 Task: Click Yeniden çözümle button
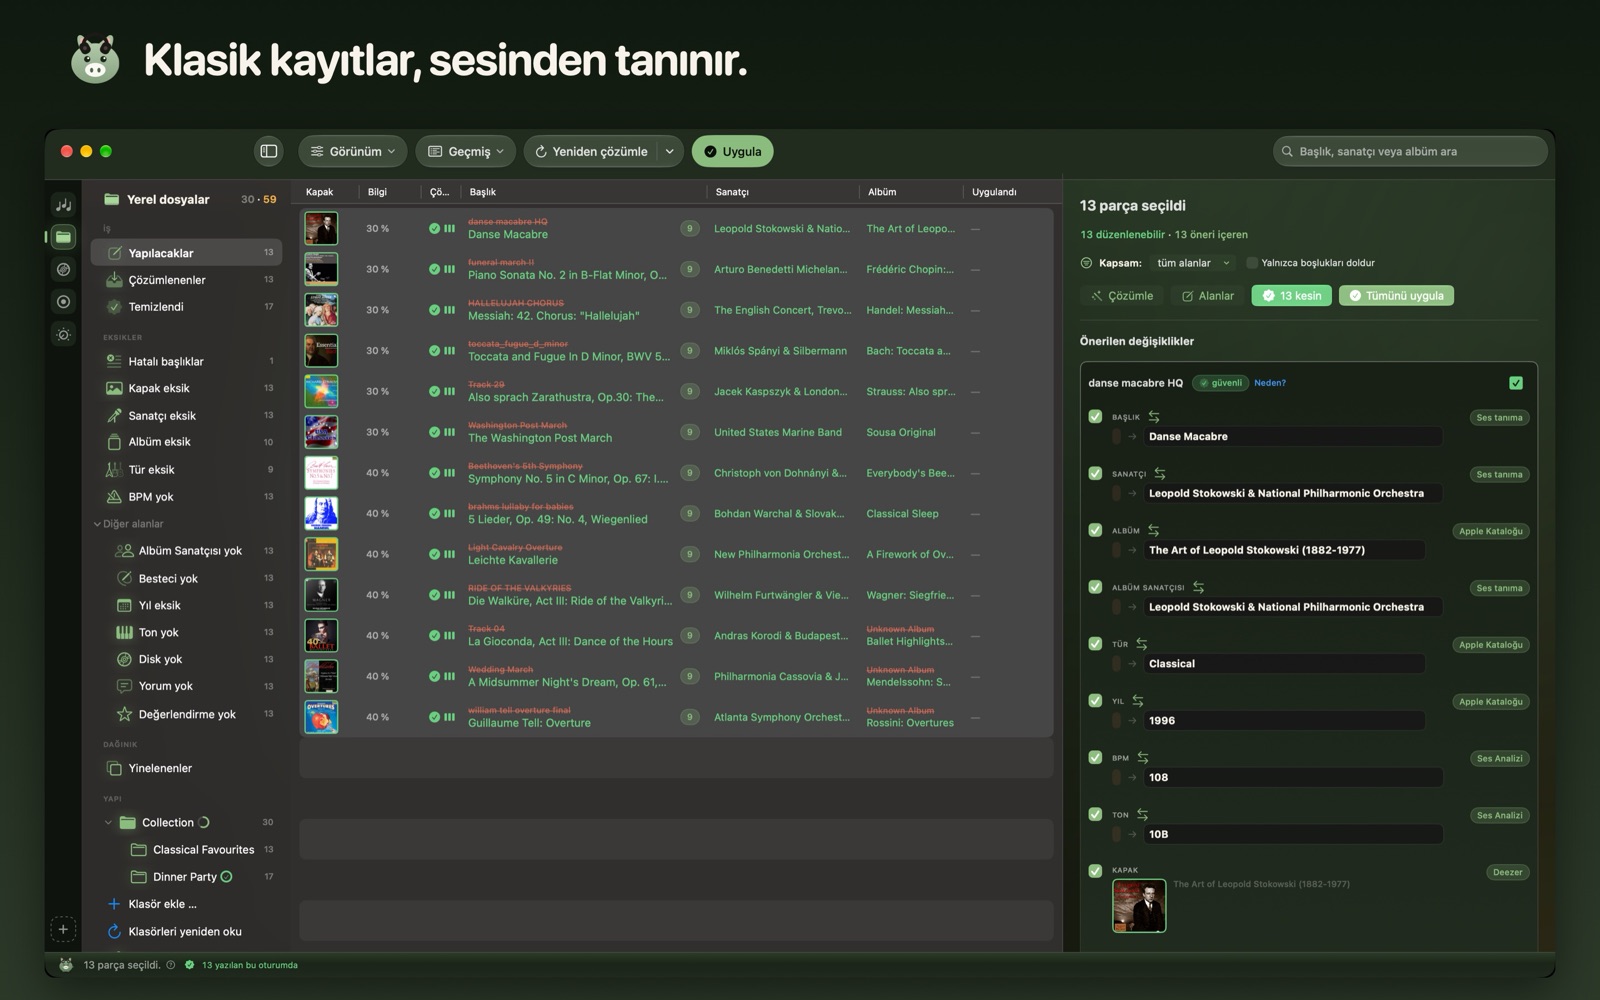(x=591, y=151)
